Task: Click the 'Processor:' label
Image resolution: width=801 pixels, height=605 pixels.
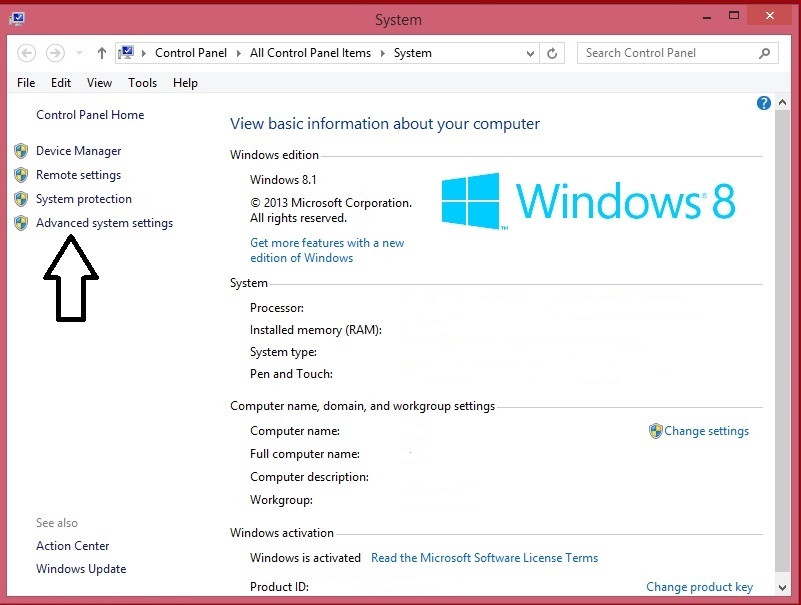Action: click(x=277, y=308)
